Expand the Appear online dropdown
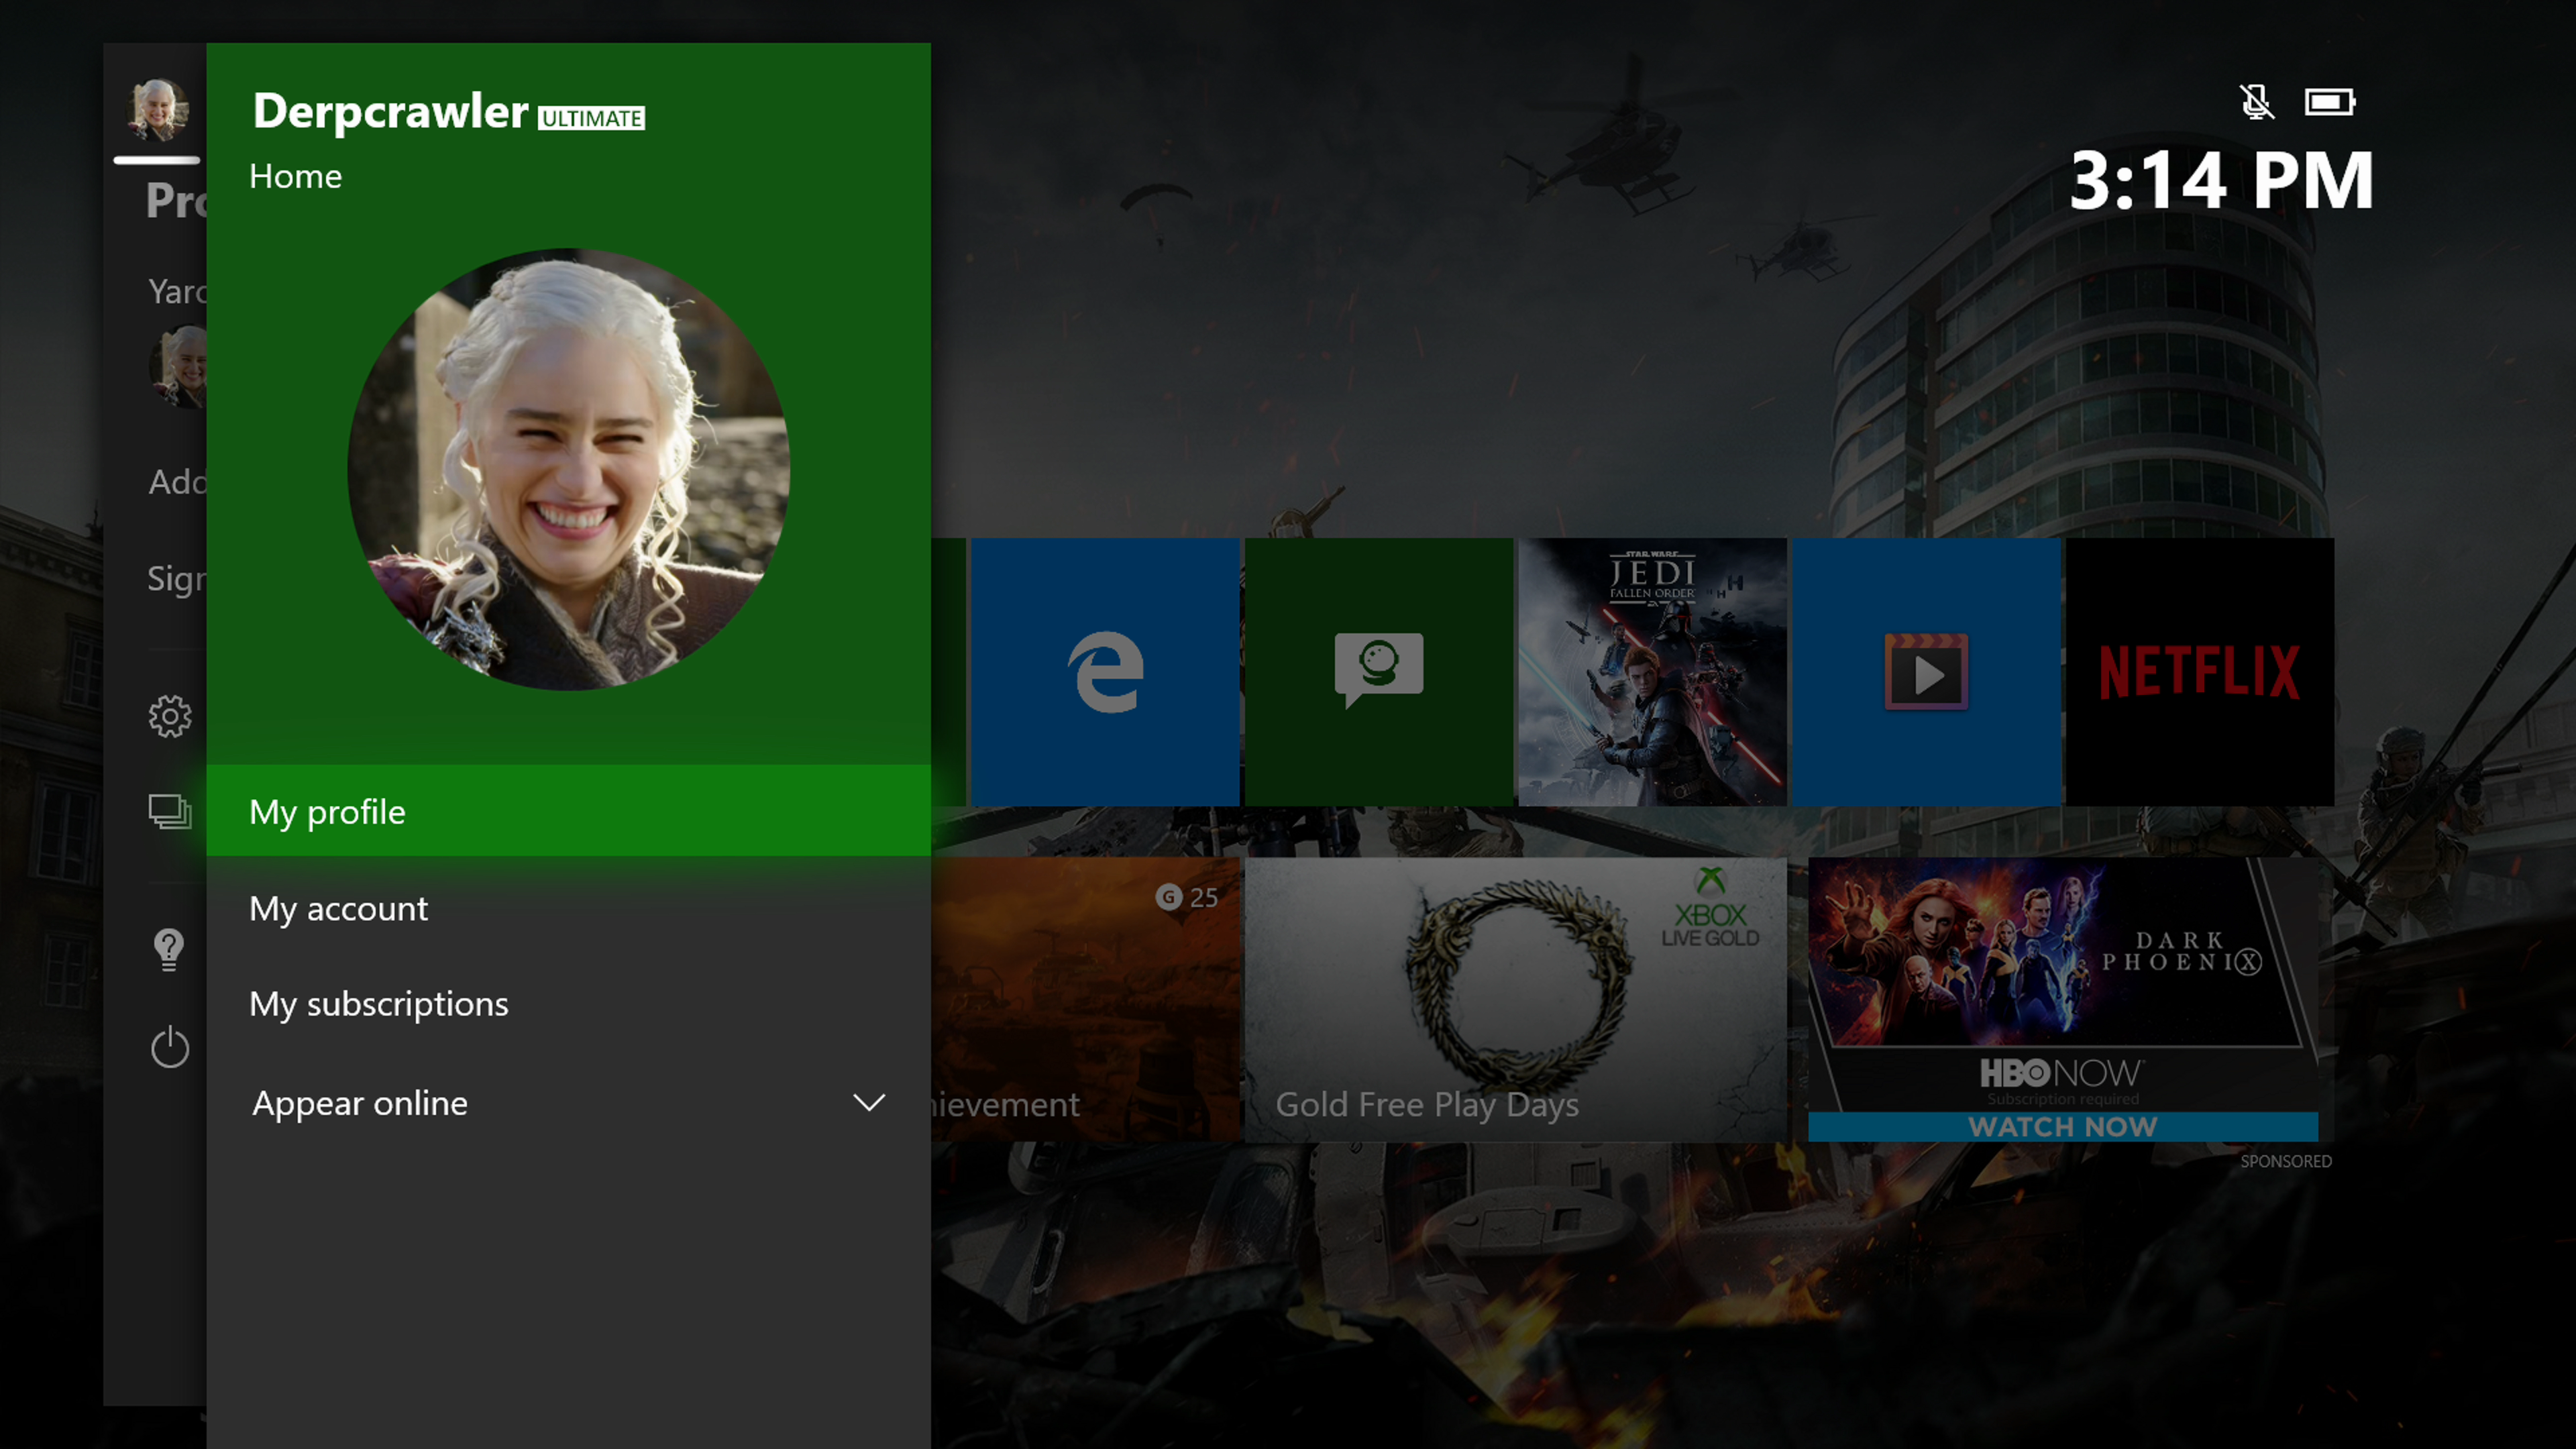The image size is (2576, 1449). click(x=568, y=1102)
